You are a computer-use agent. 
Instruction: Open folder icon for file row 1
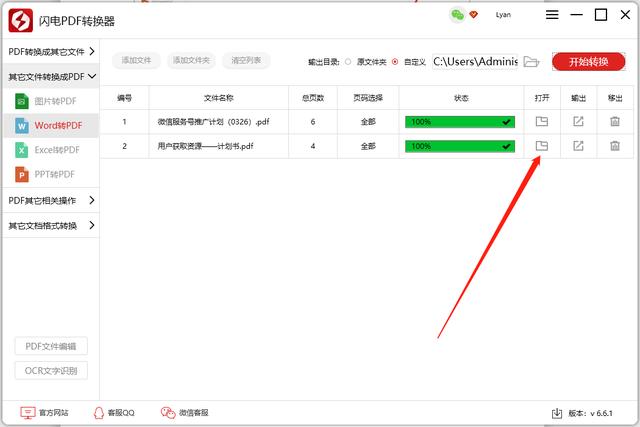[x=542, y=121]
